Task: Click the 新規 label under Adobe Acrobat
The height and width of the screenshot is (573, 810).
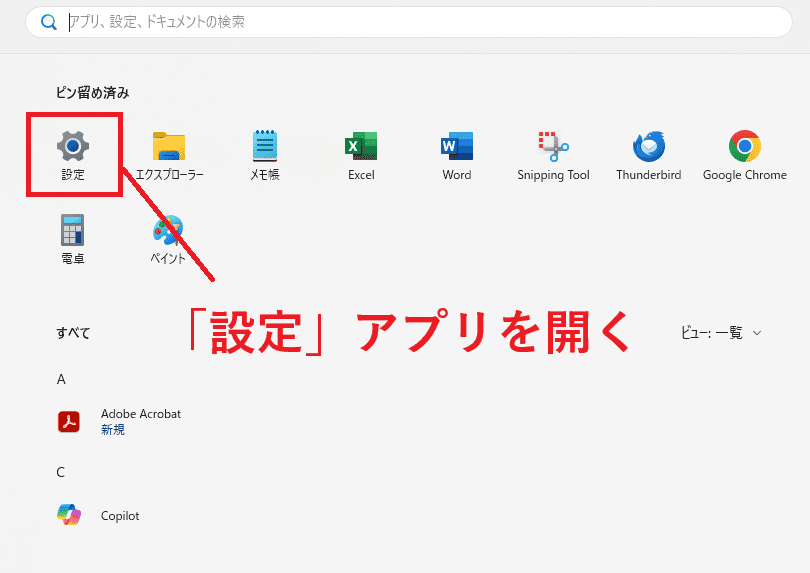Action: [x=113, y=430]
